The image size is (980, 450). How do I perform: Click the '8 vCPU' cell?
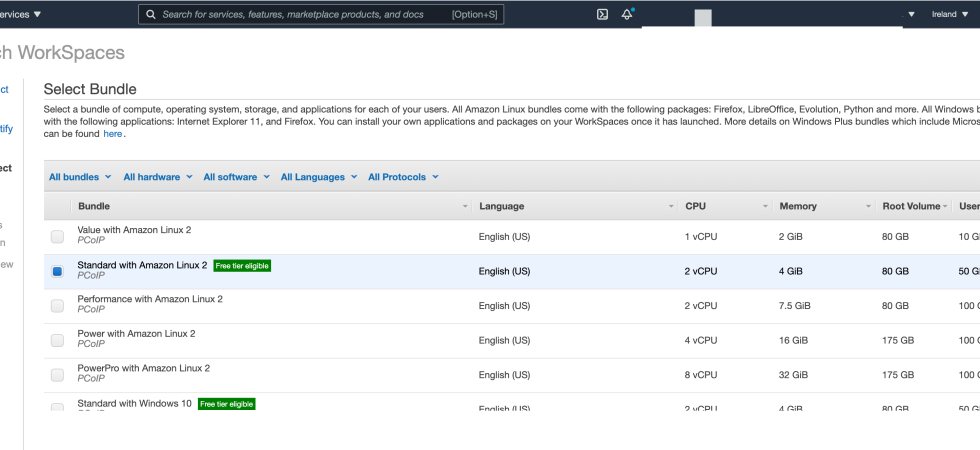pos(701,375)
